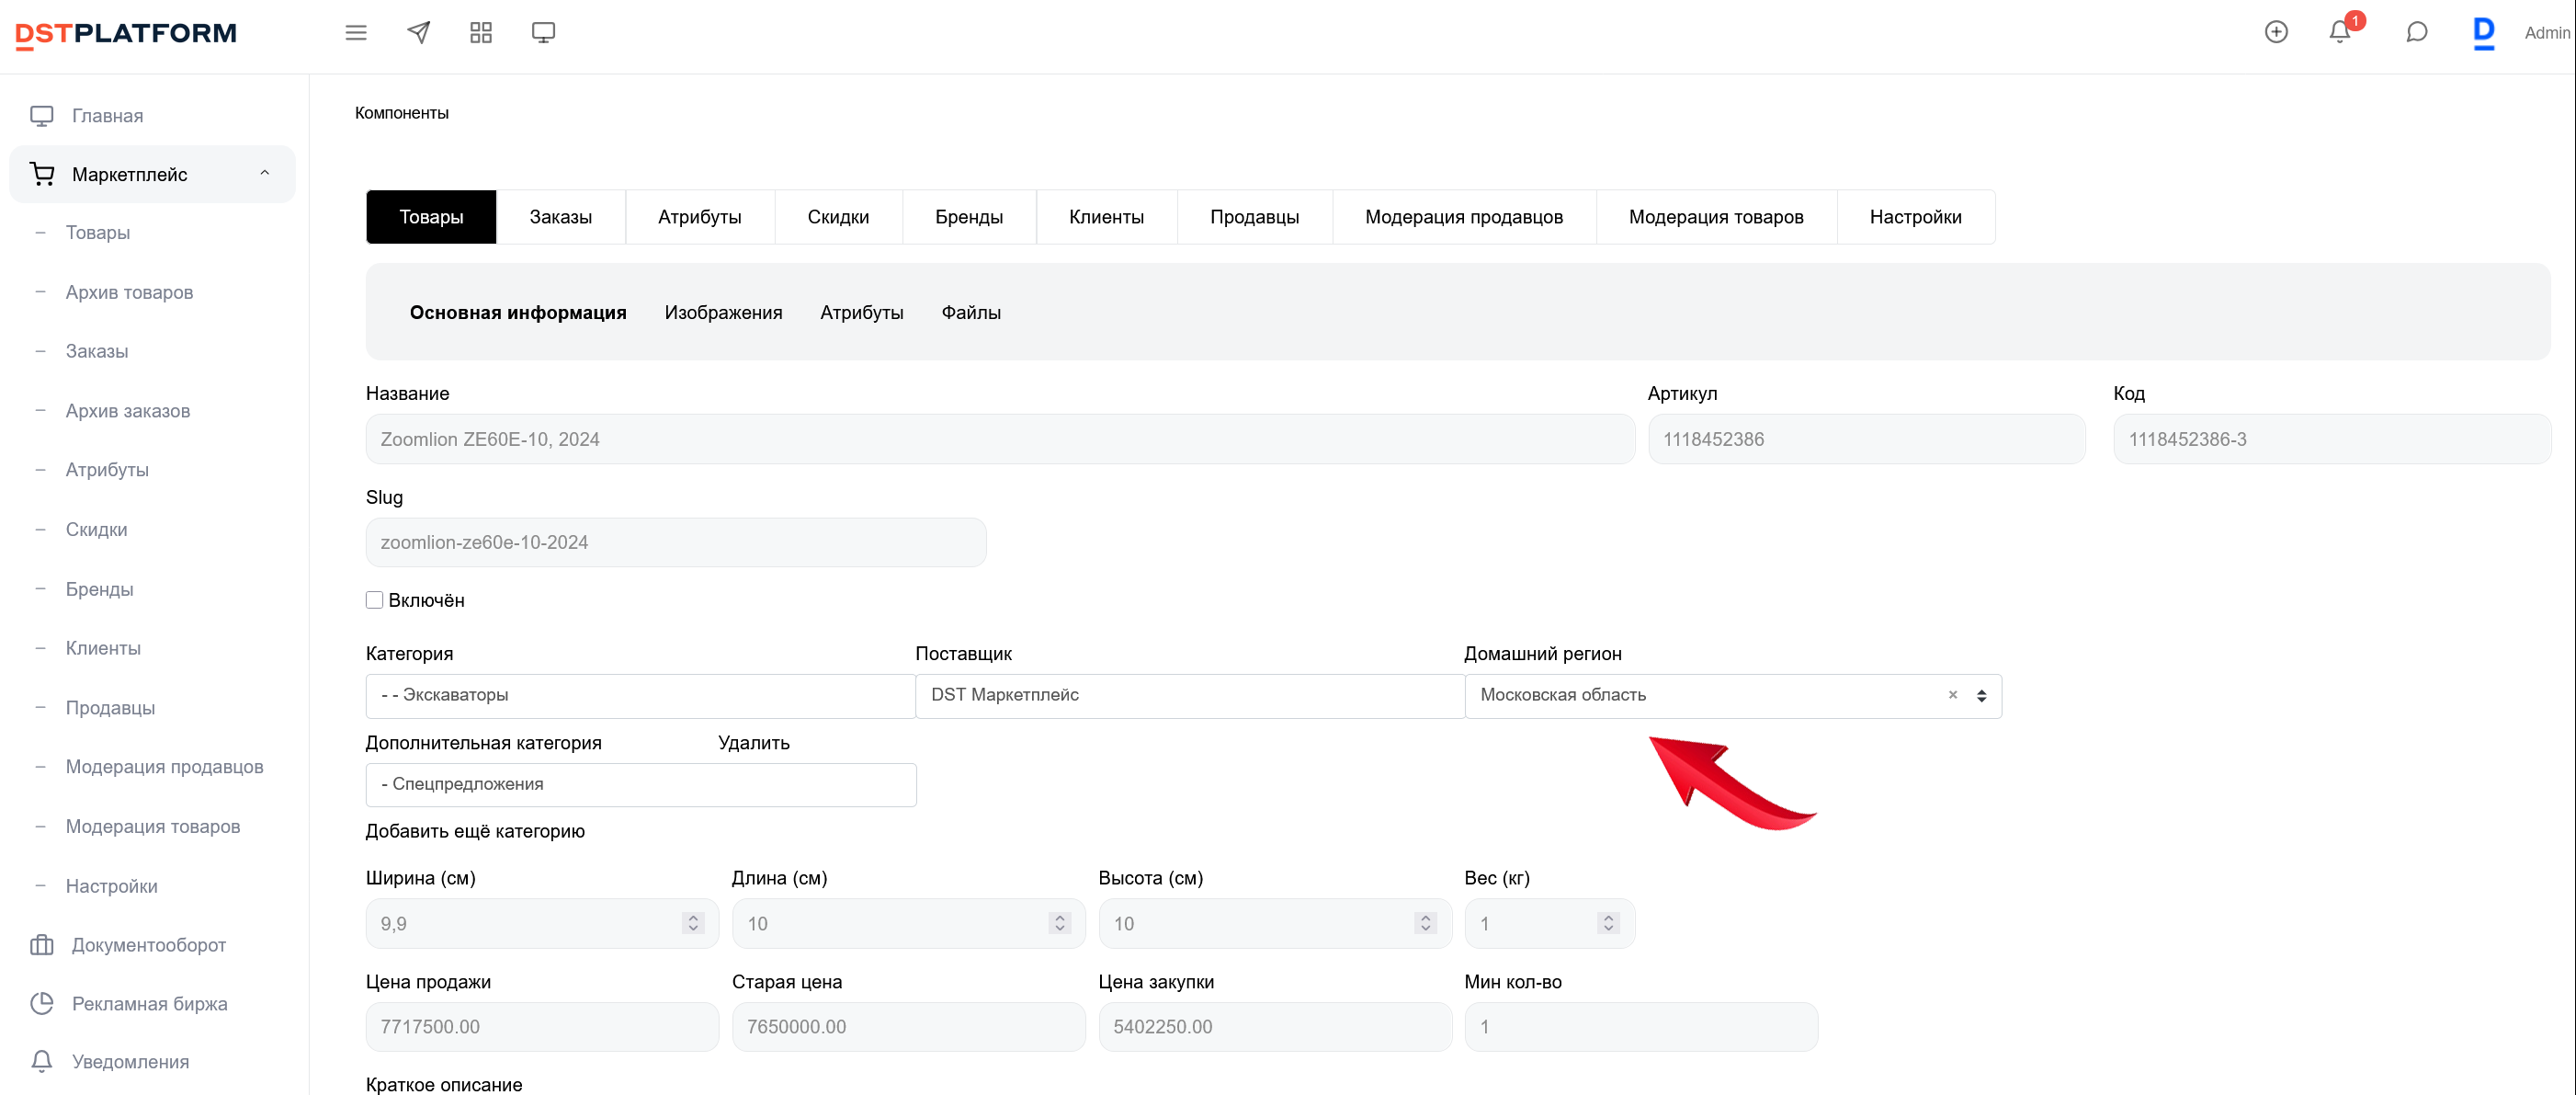Click Добавить ещё категорию link
This screenshot has width=2576, height=1095.
tap(475, 831)
